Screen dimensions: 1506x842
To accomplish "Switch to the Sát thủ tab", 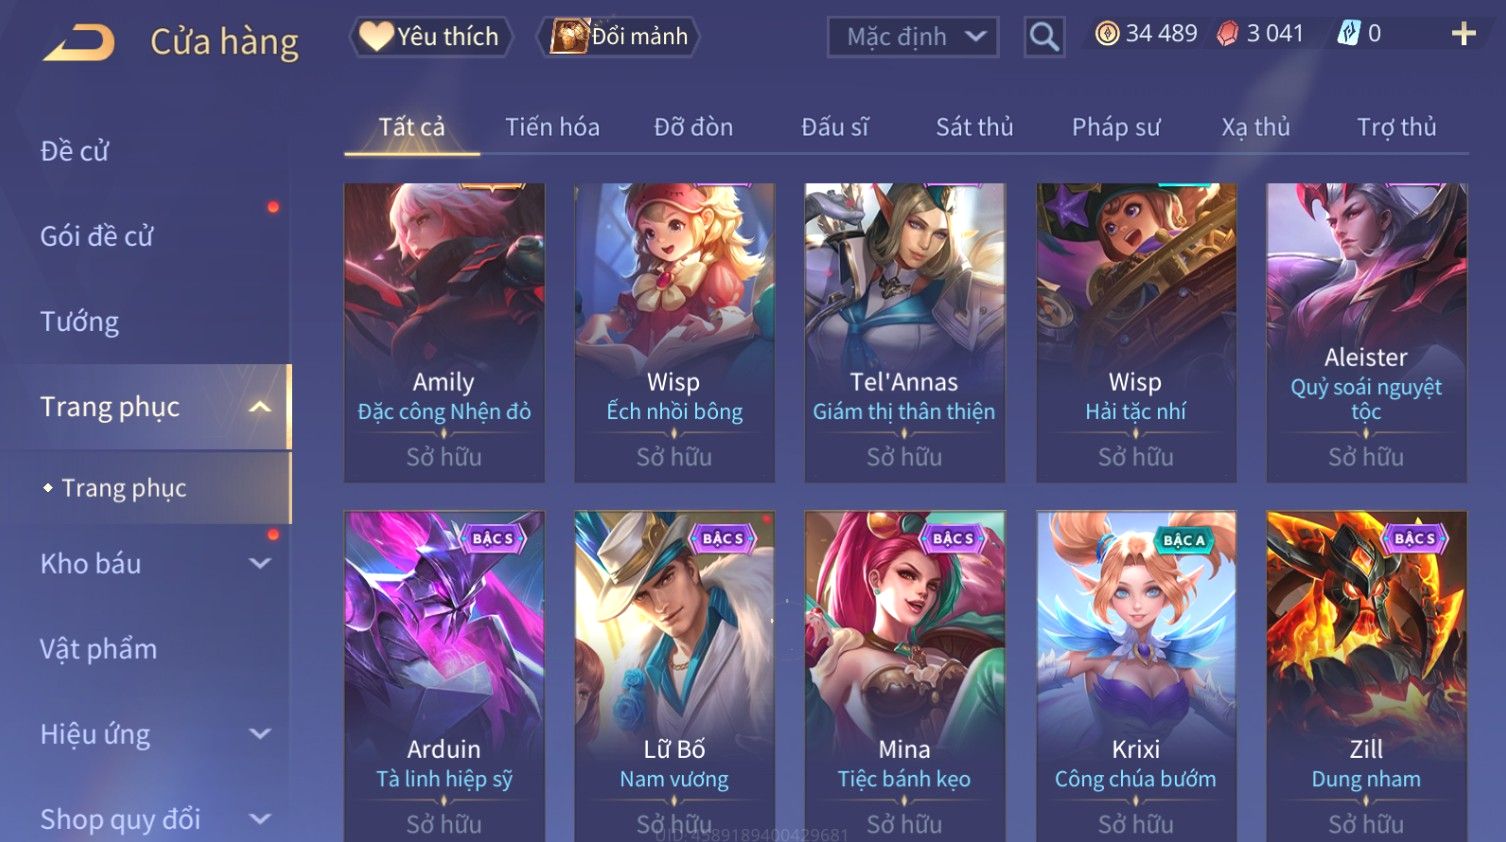I will click(974, 127).
